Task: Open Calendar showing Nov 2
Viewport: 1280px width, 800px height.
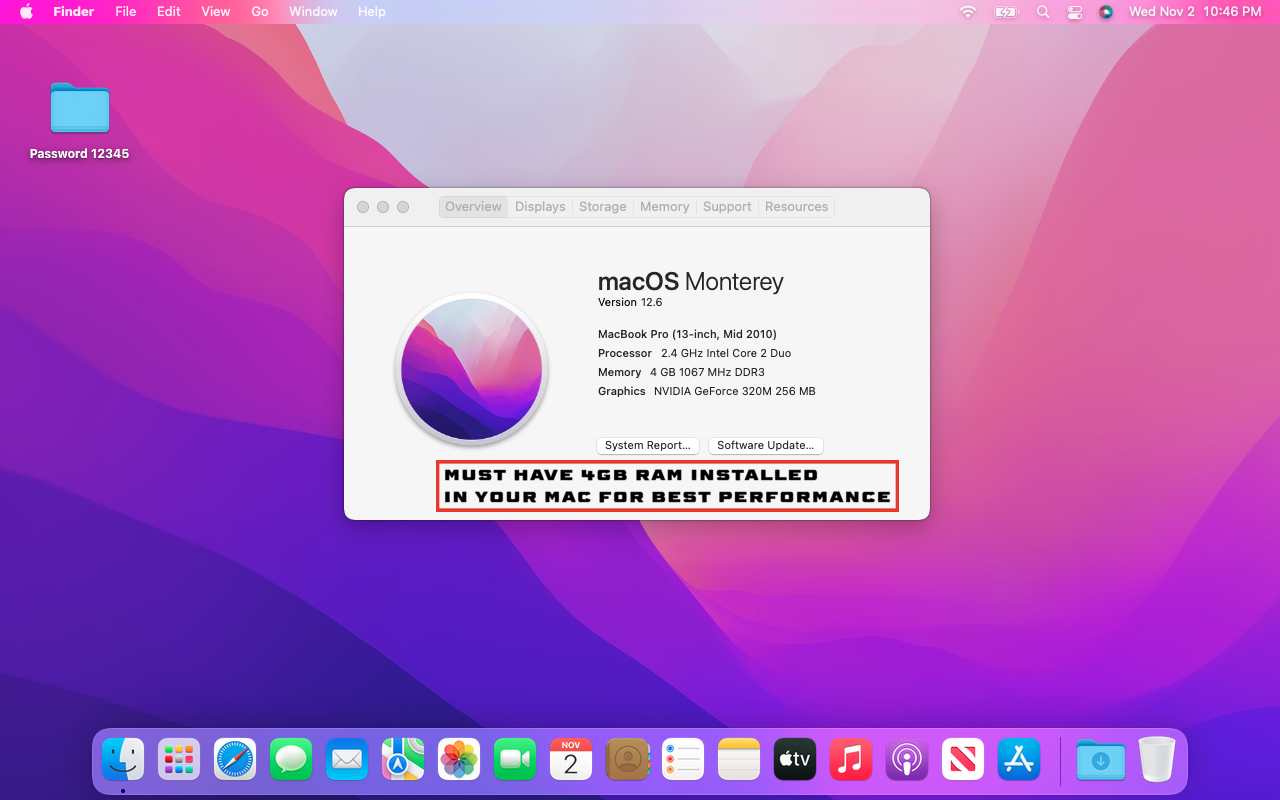Action: [571, 760]
